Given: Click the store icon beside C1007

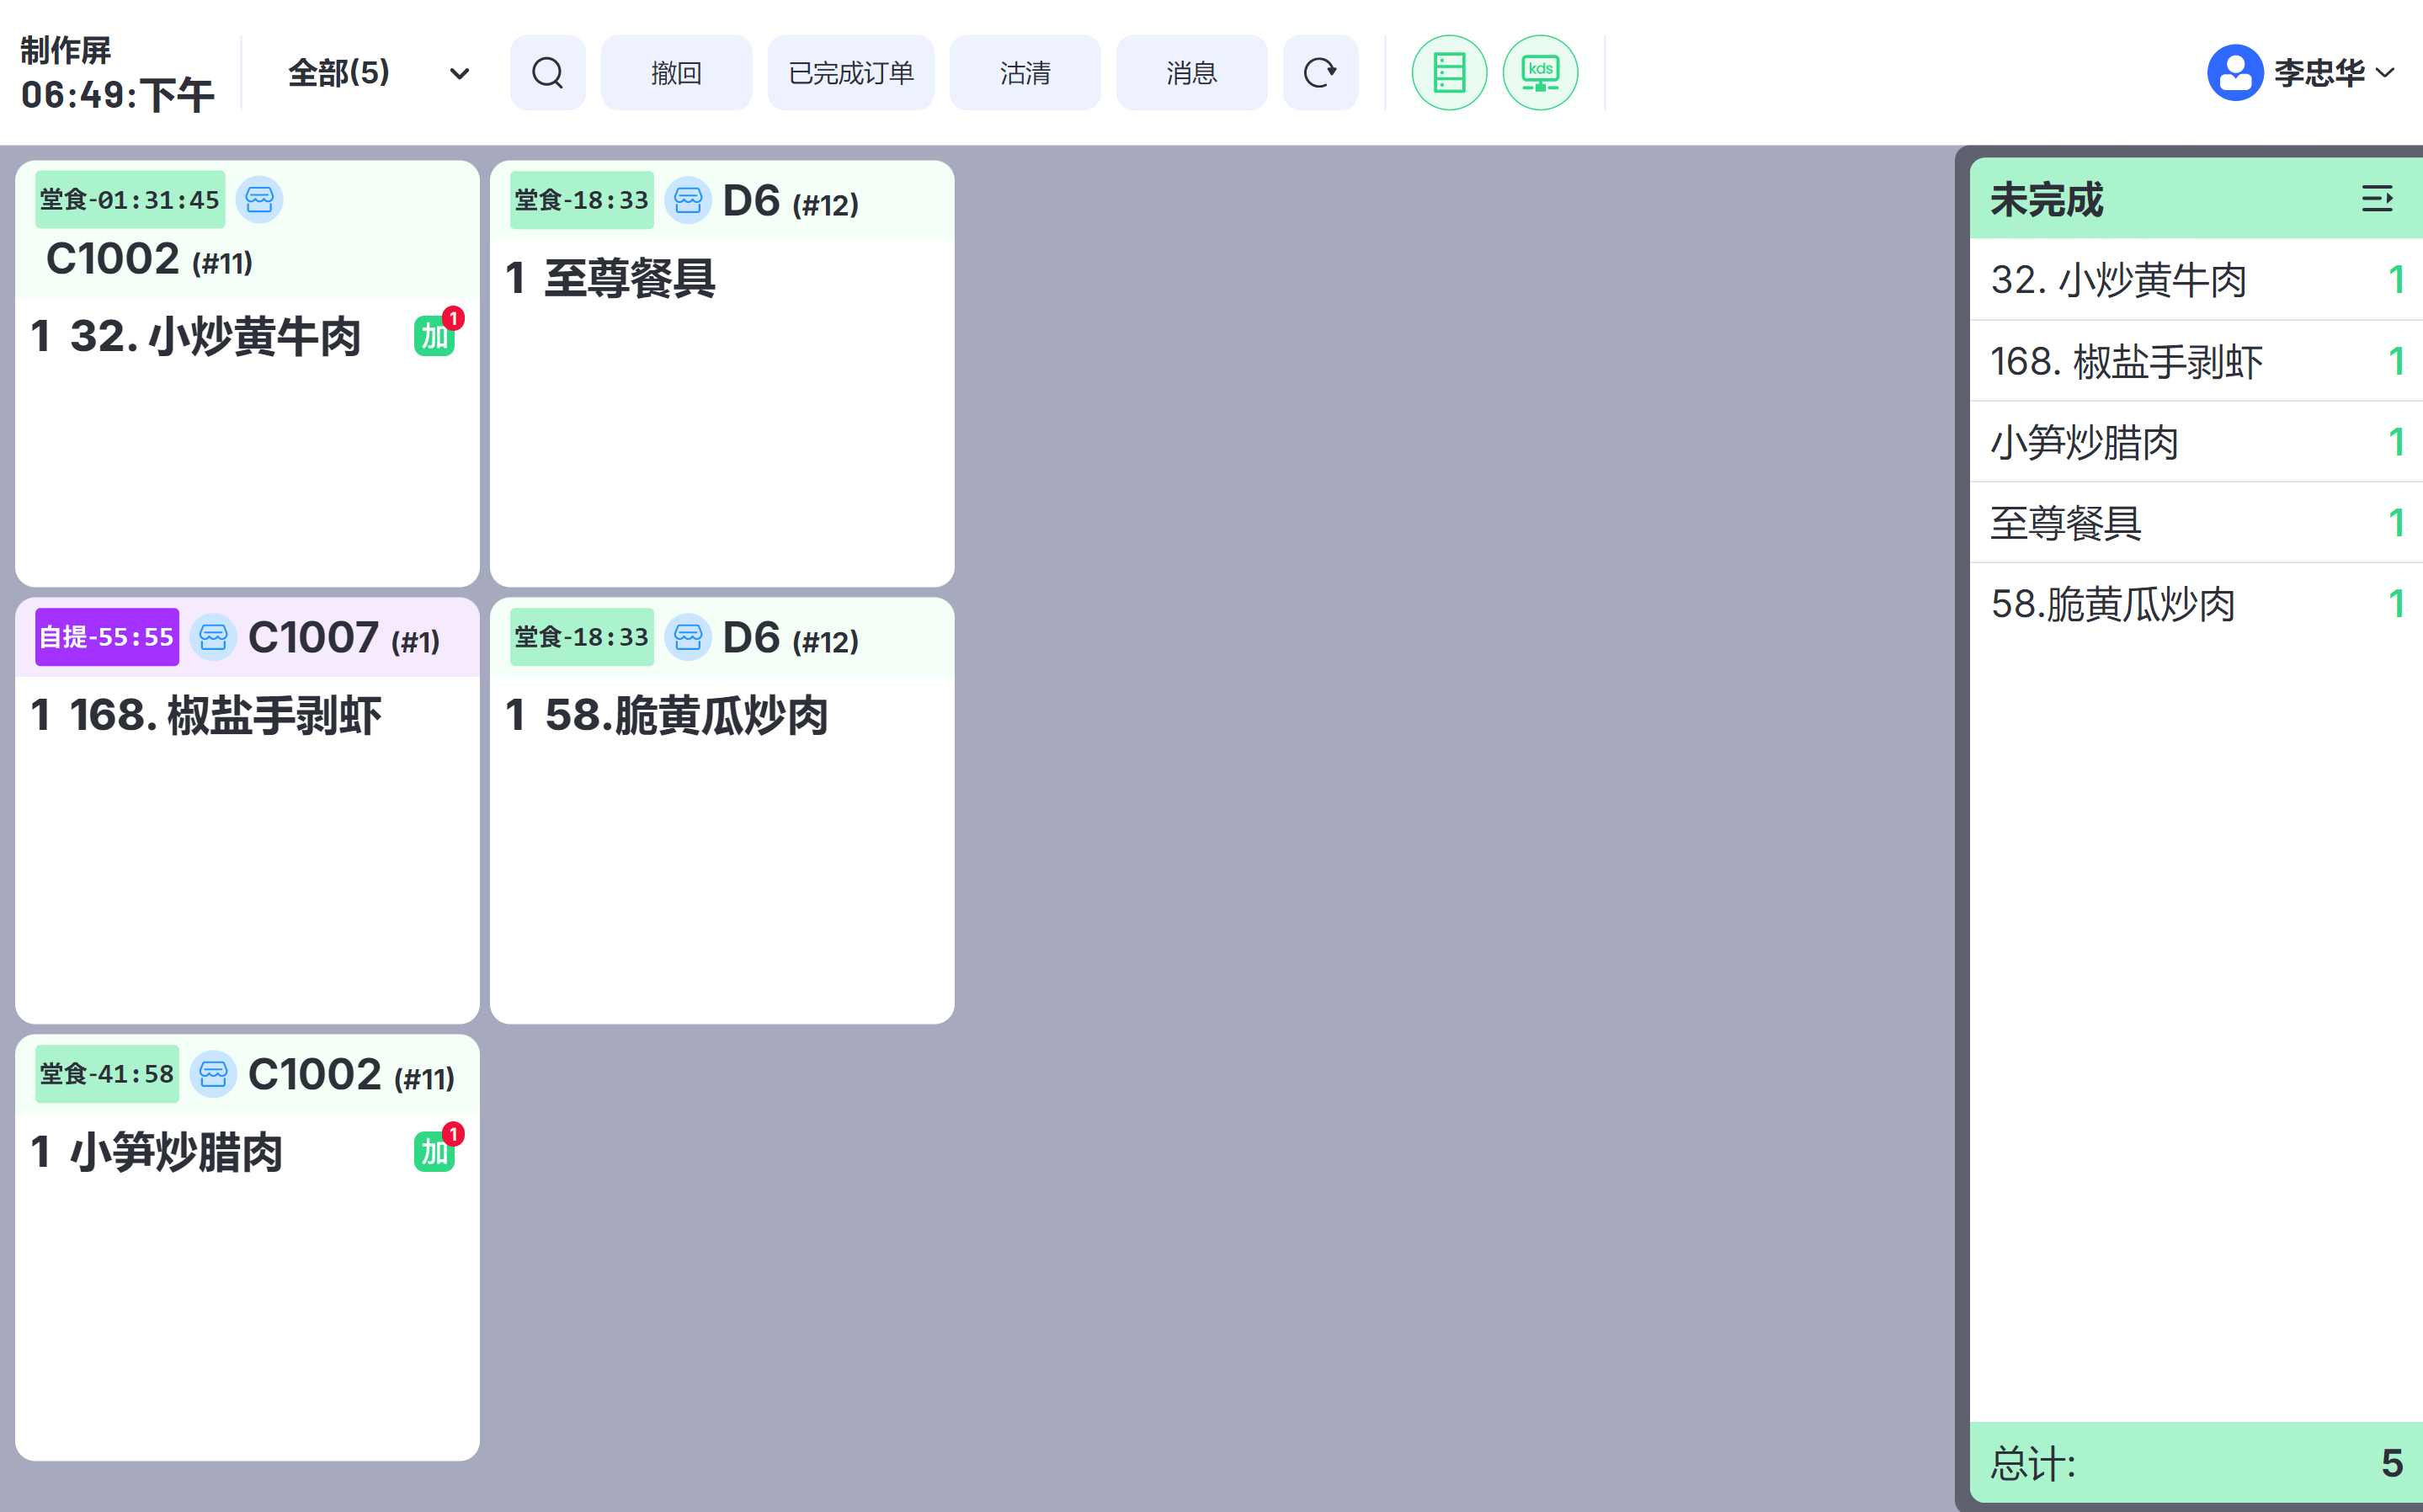Looking at the screenshot, I should (213, 637).
